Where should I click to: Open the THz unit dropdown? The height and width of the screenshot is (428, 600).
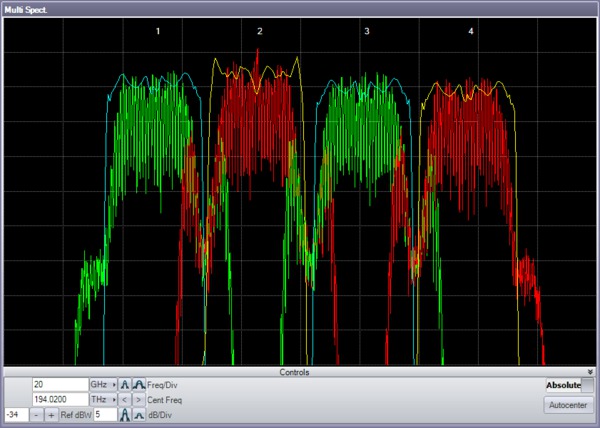pos(103,400)
